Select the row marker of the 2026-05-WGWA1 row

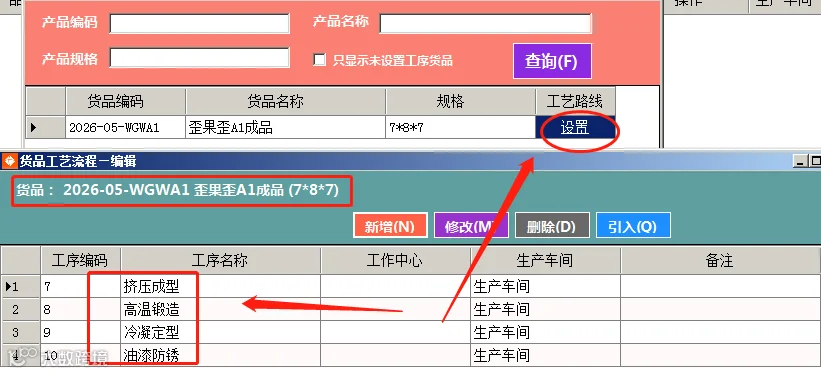(x=46, y=127)
